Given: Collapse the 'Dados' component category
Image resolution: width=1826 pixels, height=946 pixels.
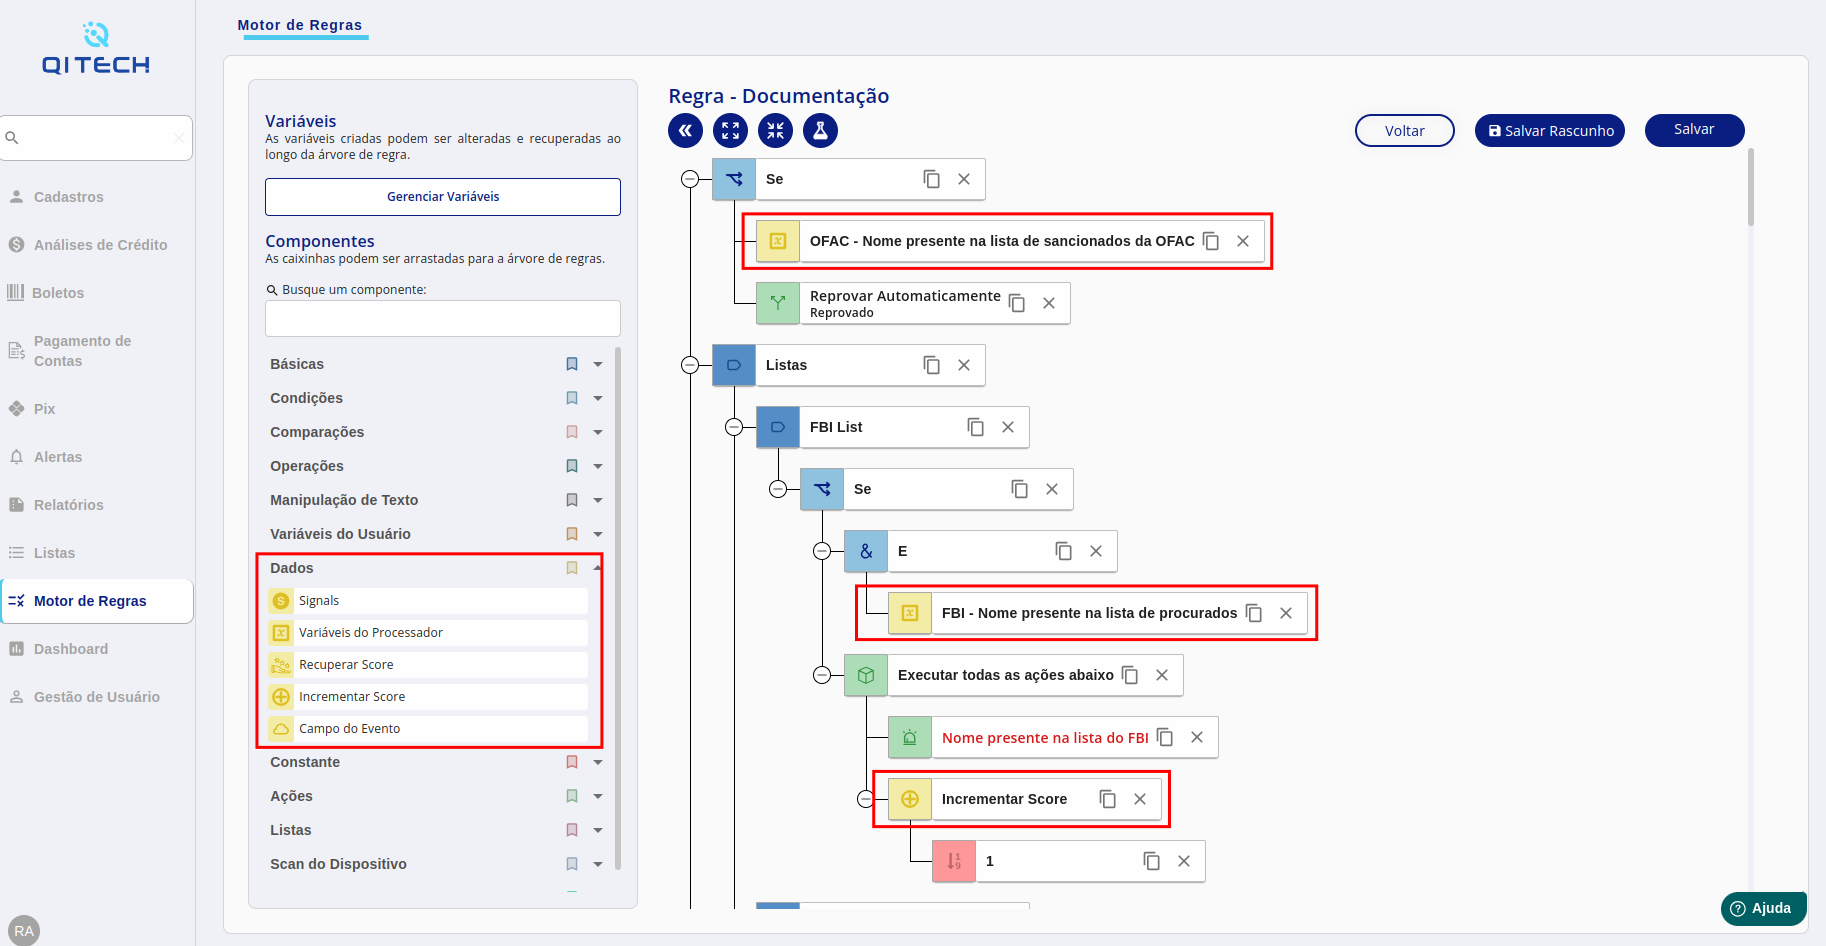Looking at the screenshot, I should [598, 568].
